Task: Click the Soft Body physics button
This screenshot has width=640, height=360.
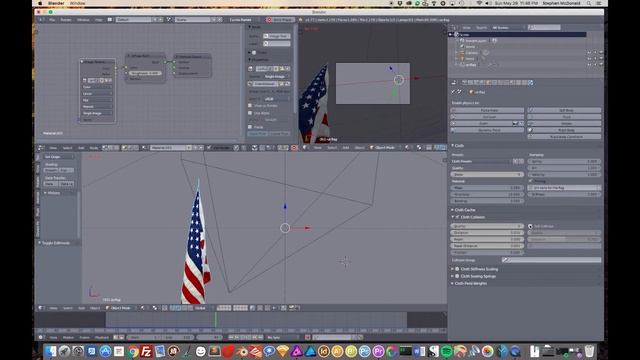Action: coord(564,110)
